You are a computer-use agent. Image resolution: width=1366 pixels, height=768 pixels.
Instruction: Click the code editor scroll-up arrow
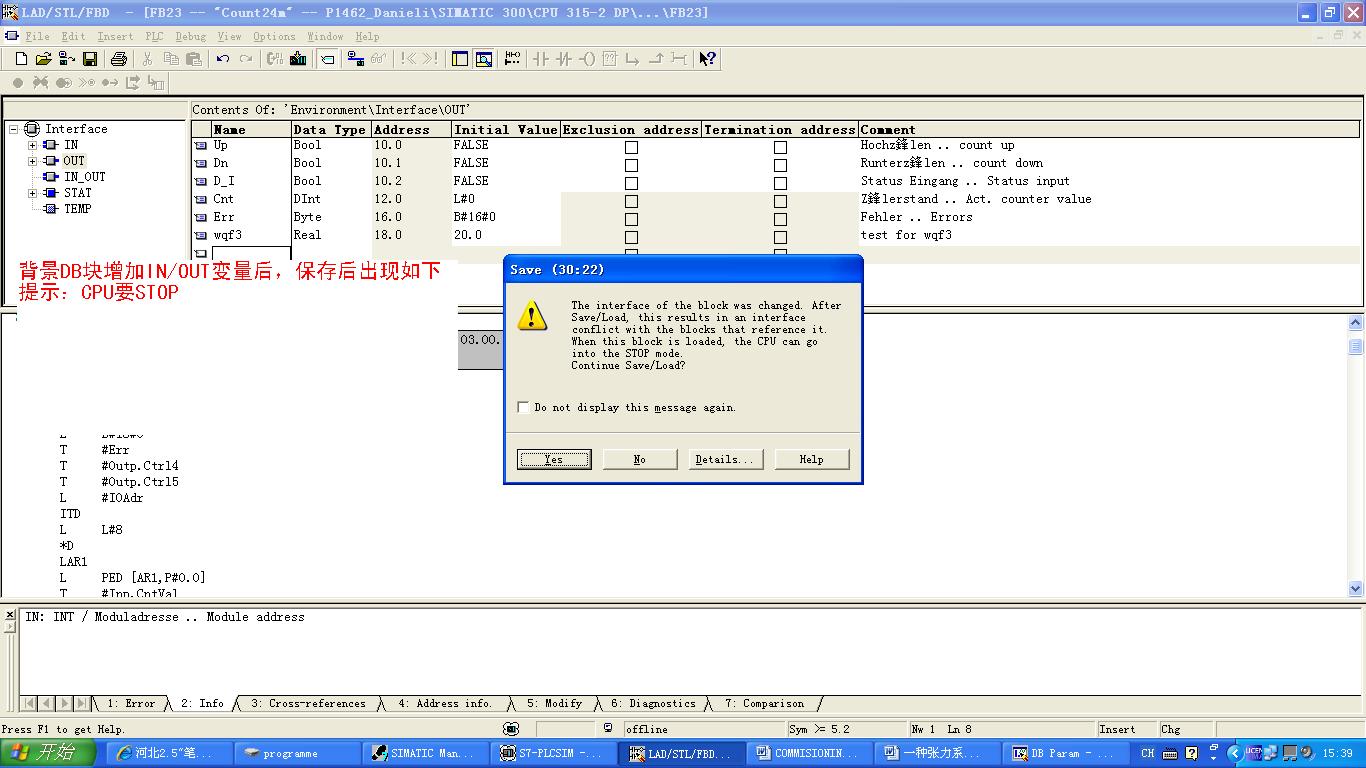1356,323
